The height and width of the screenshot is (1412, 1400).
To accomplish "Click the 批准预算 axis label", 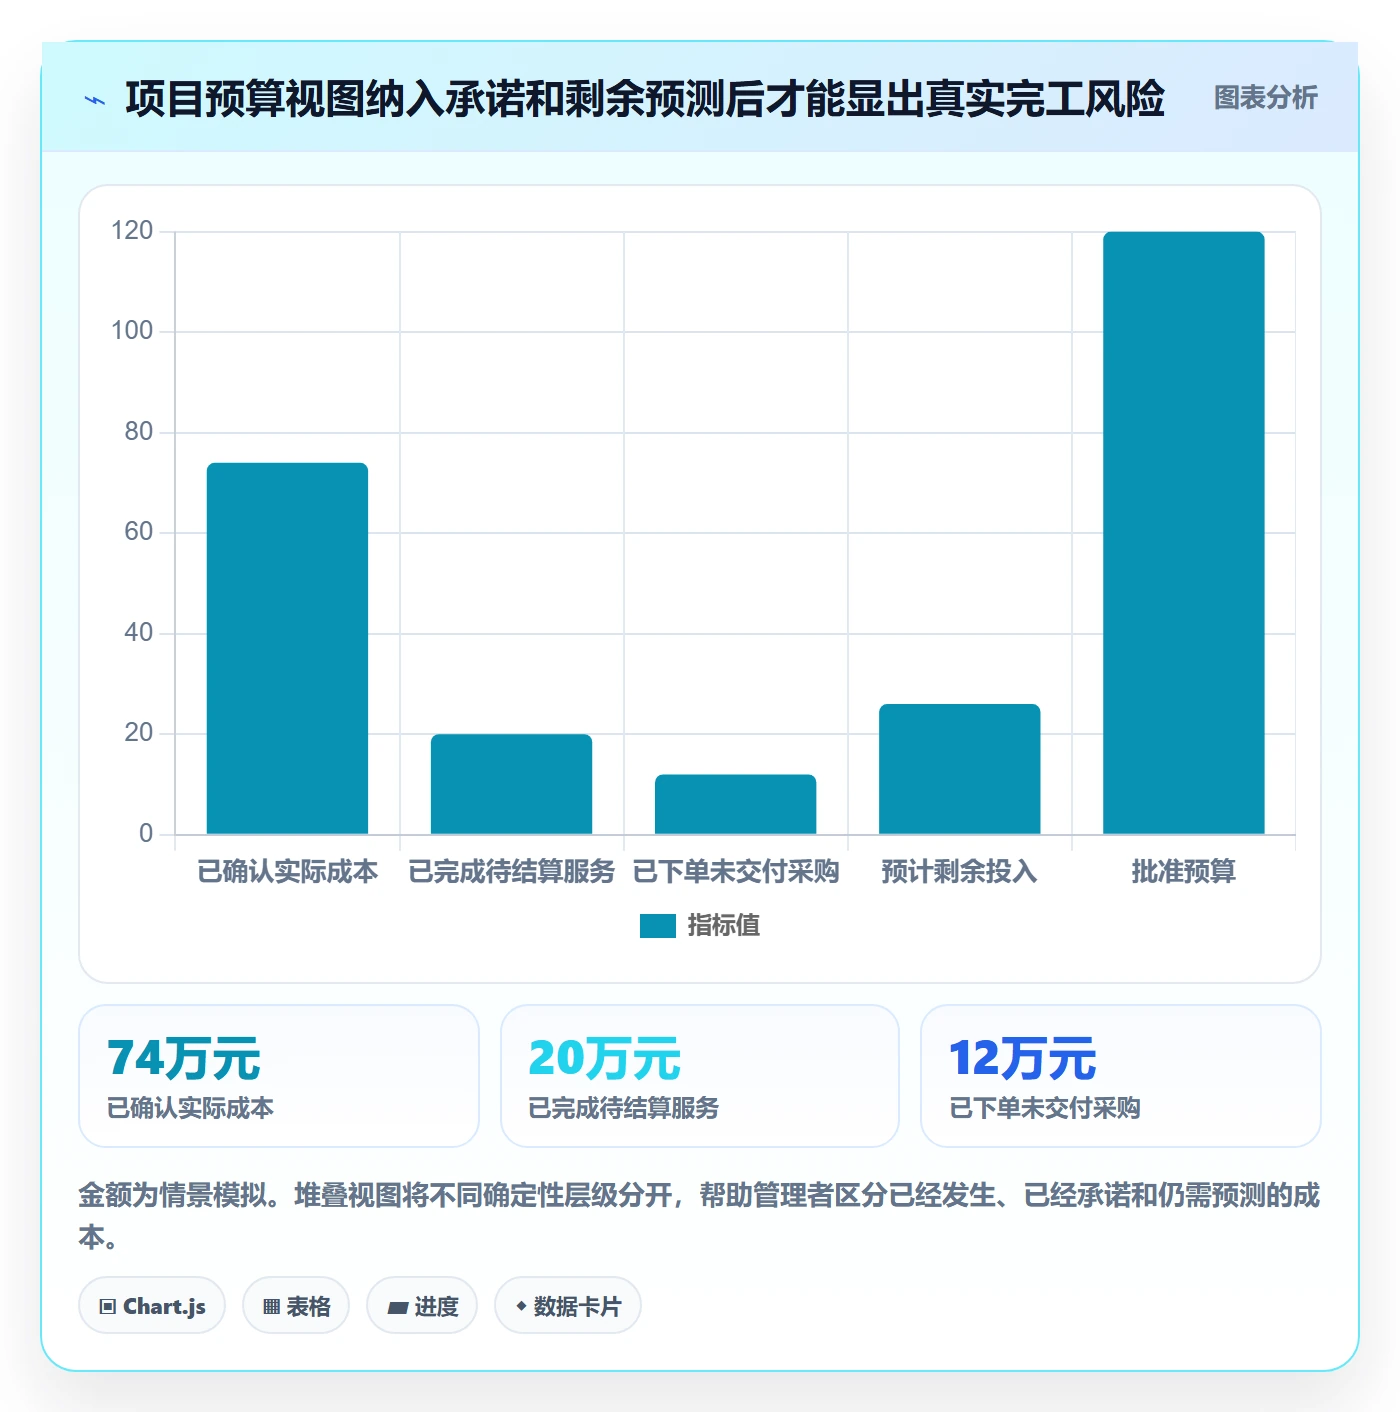I will coord(1184,872).
